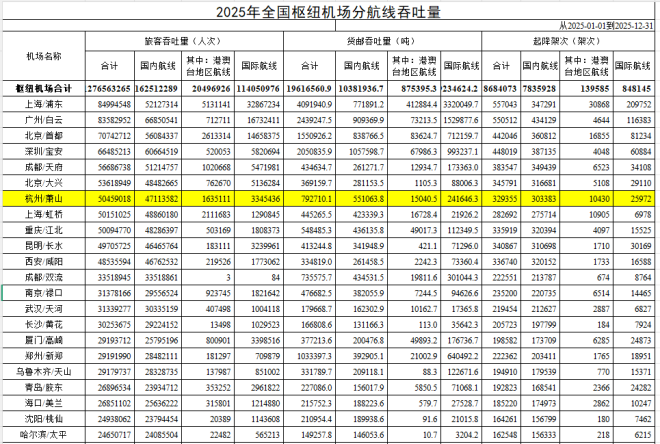
Task: Click the 北京/首都 airport cell
Action: pos(41,135)
